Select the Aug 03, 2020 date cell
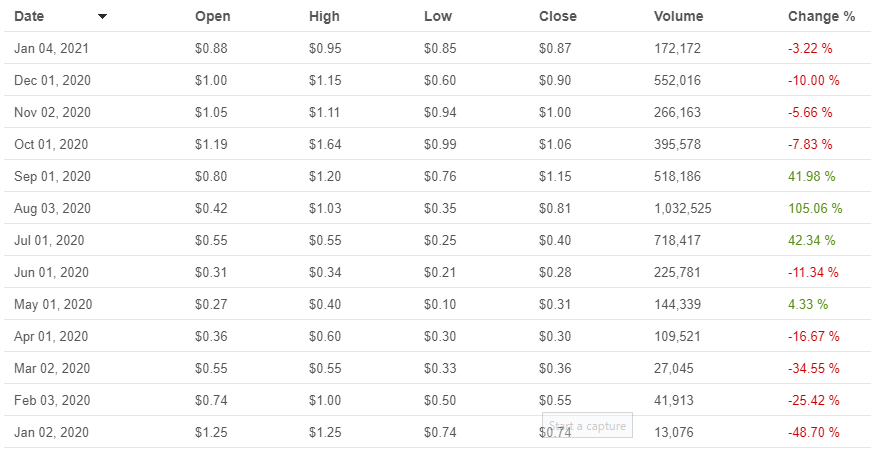Screen dimensions: 871x450 pyautogui.click(x=53, y=208)
